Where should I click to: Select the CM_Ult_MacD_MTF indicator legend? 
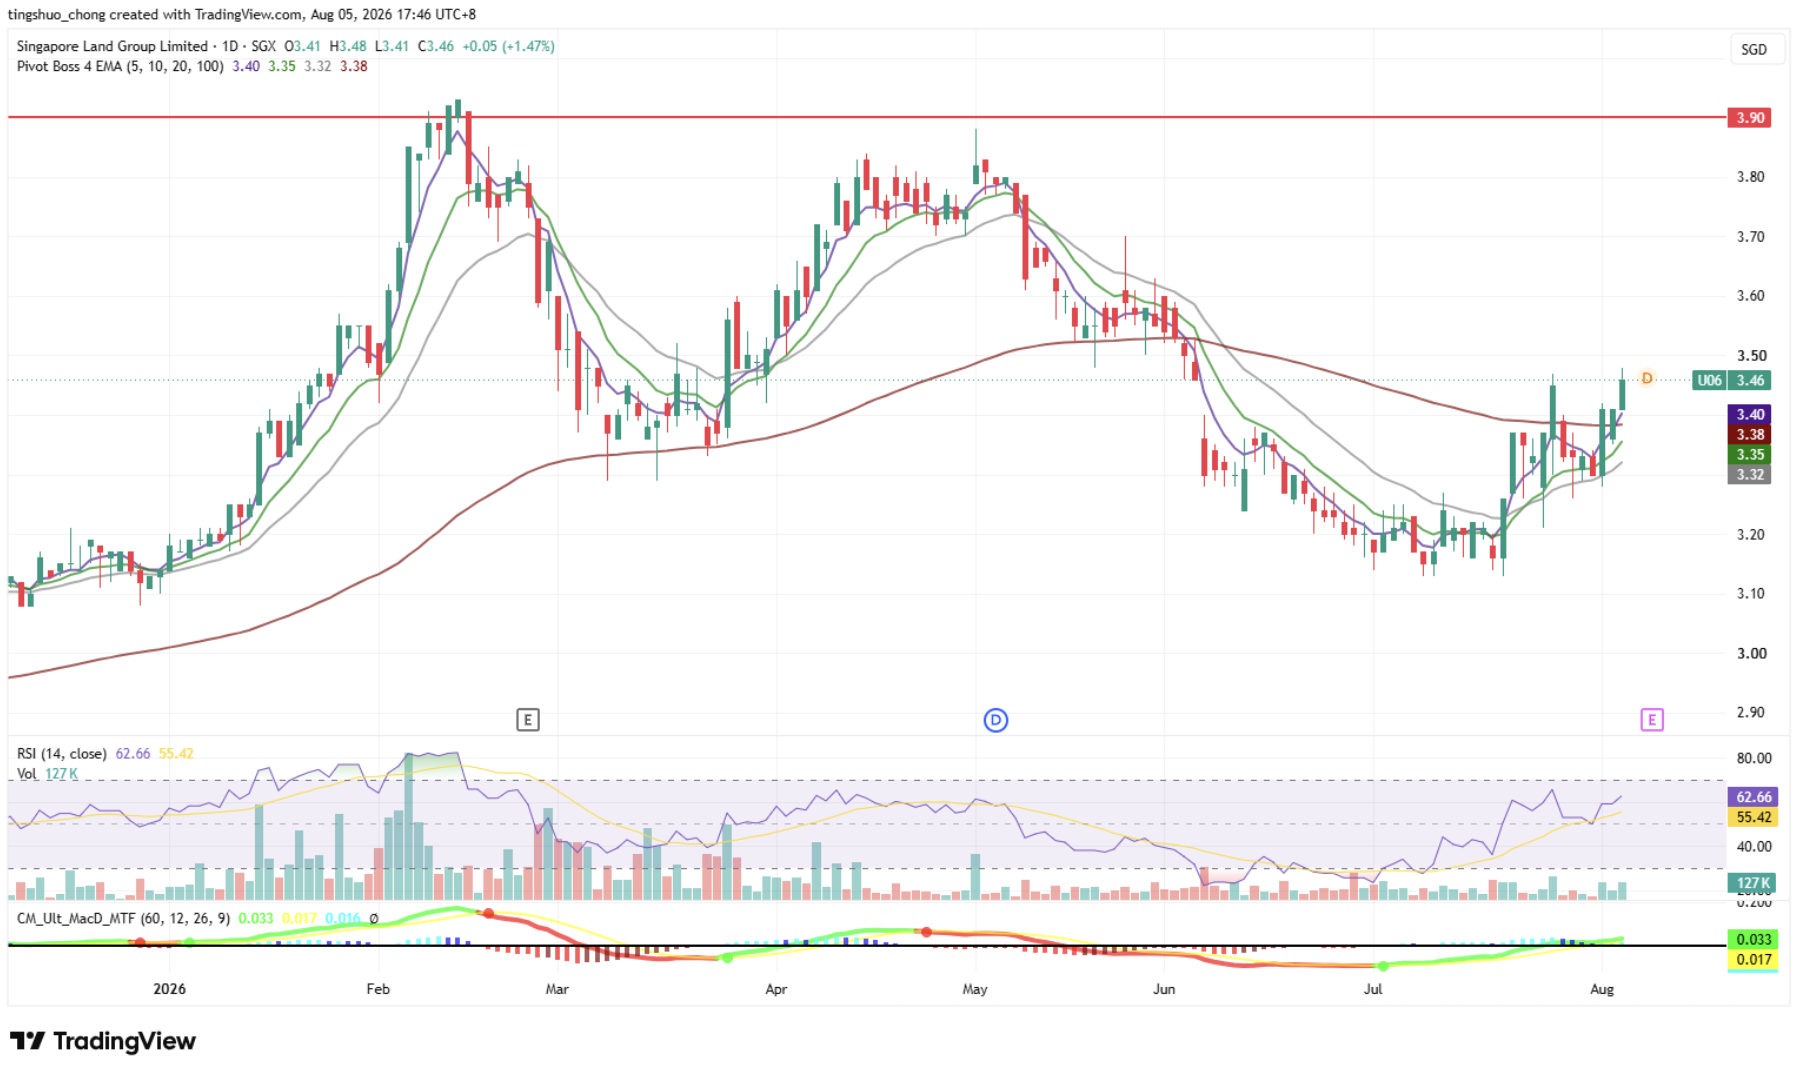tap(123, 918)
